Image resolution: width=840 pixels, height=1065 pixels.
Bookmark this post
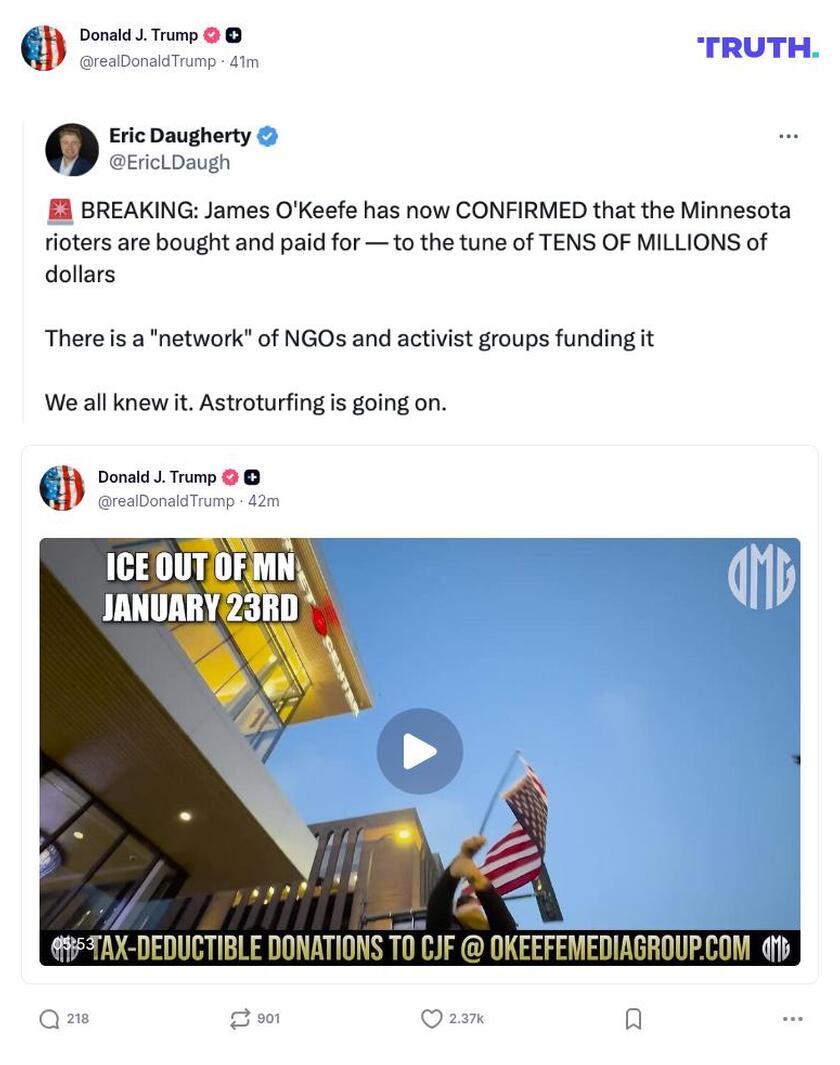point(633,1019)
